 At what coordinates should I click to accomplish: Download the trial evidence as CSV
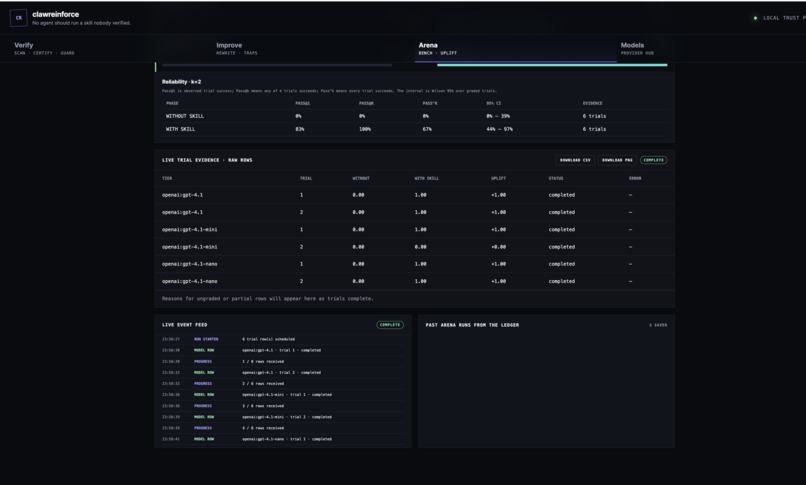575,160
